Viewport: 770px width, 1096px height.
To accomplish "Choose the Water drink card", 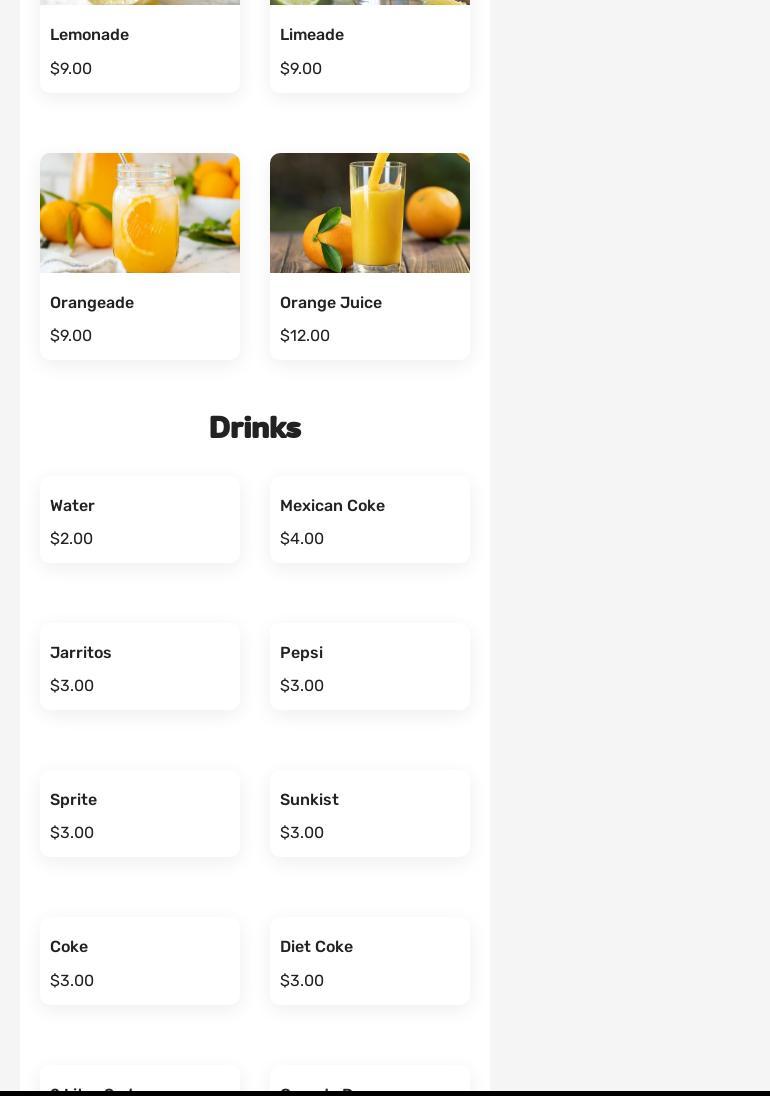I will 140,519.
